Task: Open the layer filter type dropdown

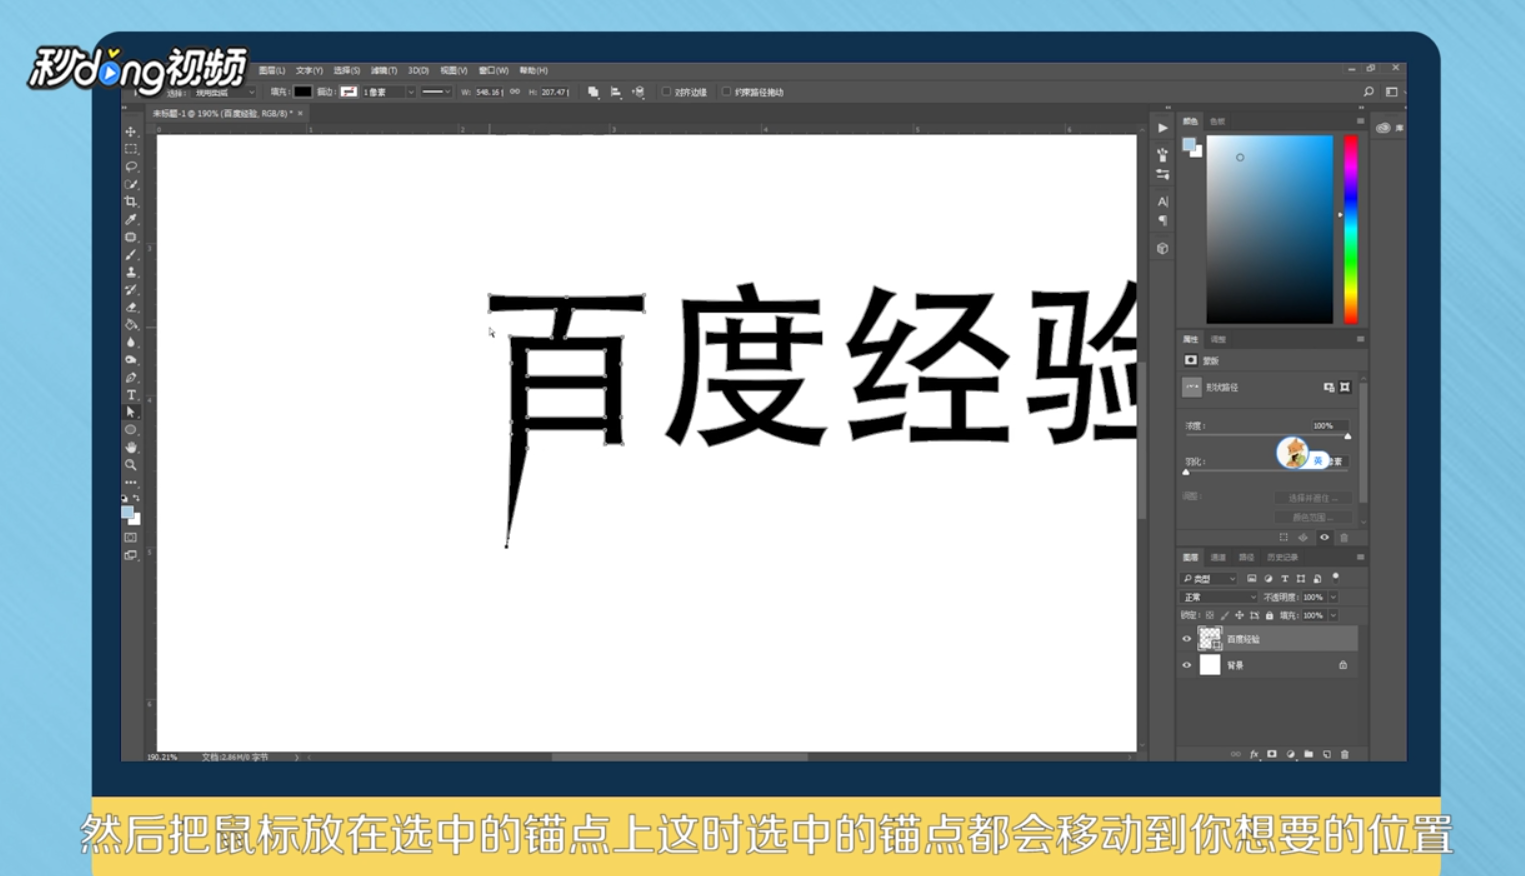Action: (x=1209, y=578)
